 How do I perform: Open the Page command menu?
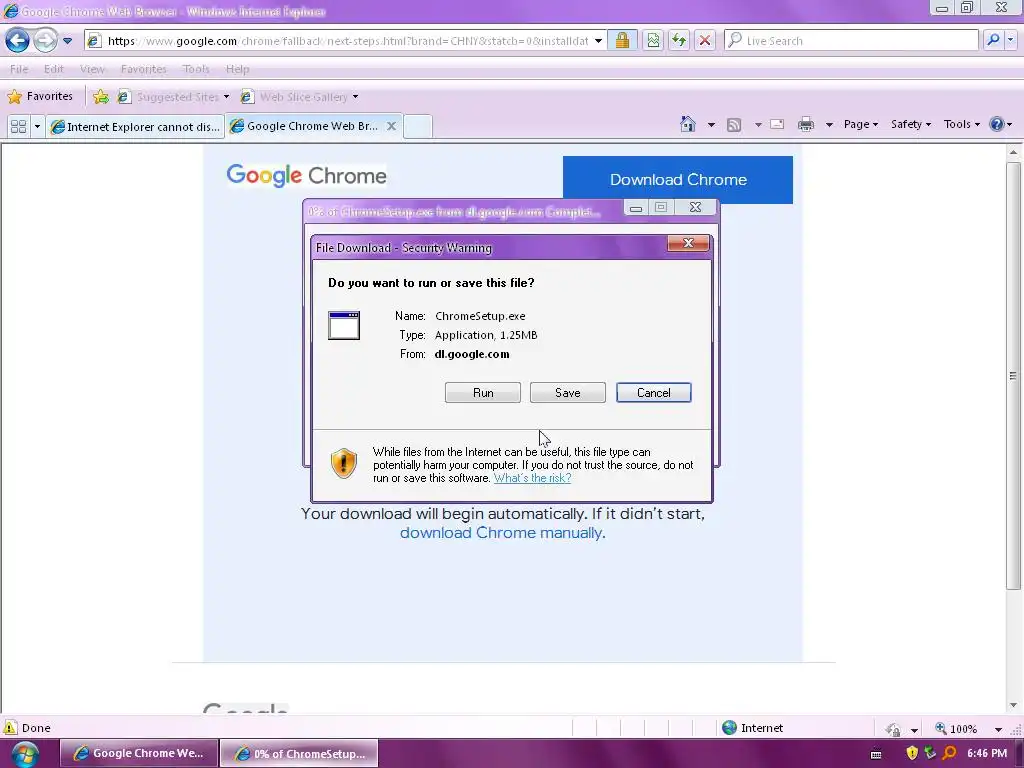(861, 124)
